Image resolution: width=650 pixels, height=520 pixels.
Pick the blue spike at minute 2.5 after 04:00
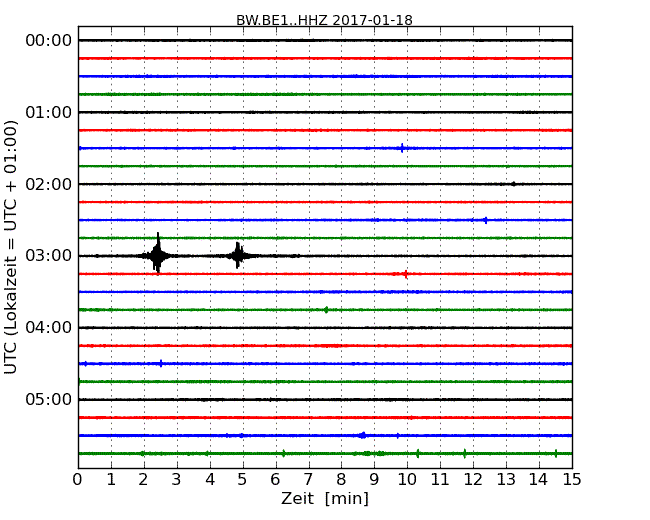click(161, 363)
